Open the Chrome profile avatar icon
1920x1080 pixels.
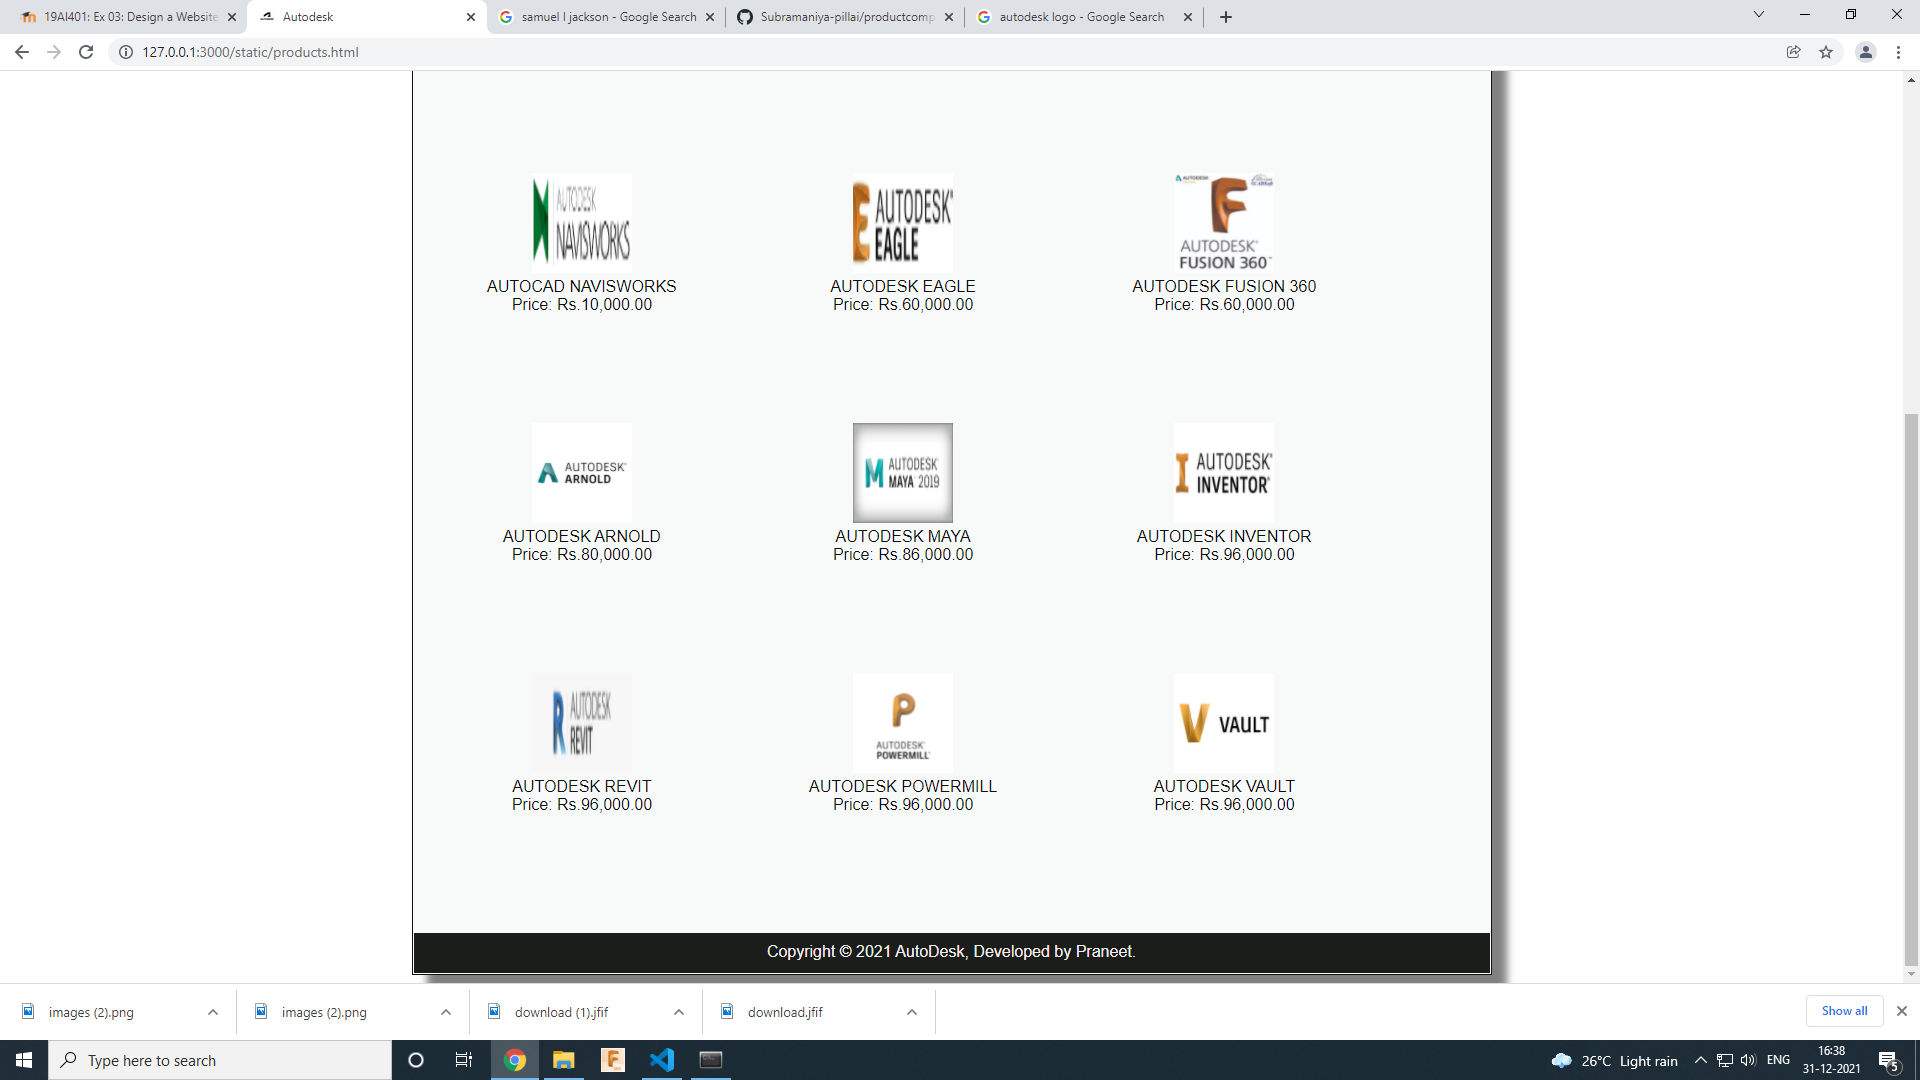pos(1865,52)
